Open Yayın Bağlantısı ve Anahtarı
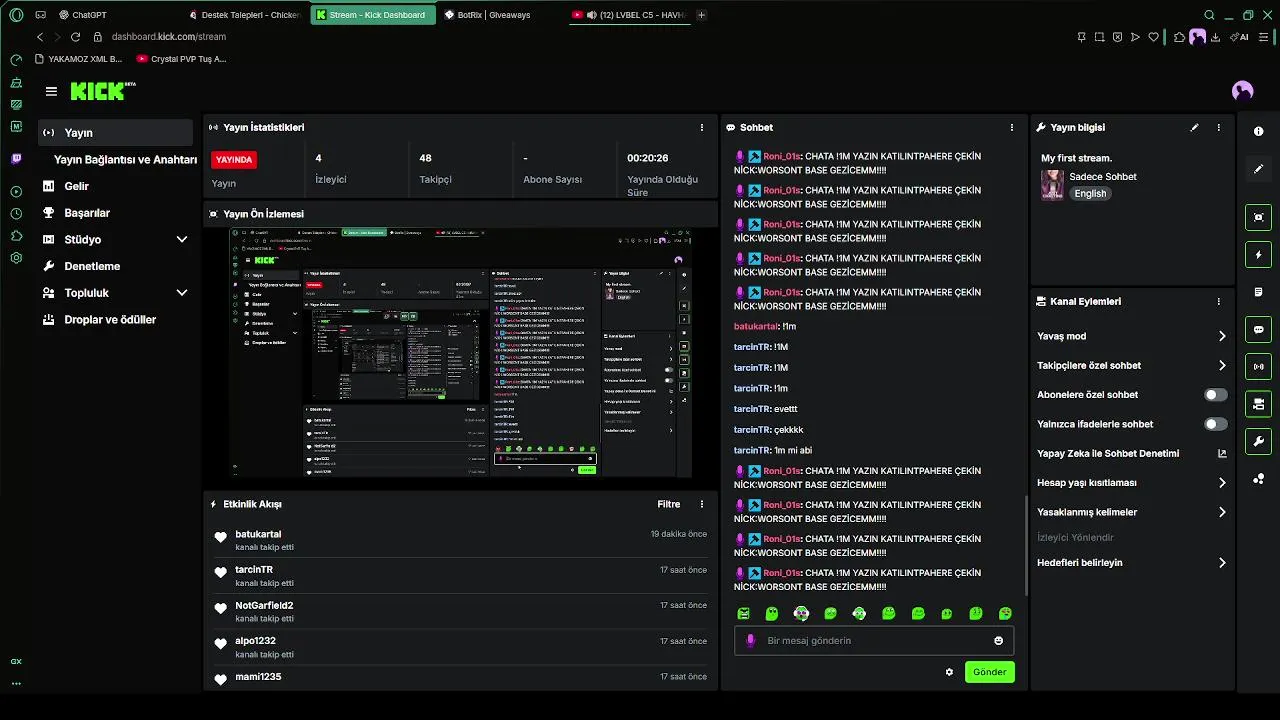Viewport: 1280px width, 720px height. 125,160
